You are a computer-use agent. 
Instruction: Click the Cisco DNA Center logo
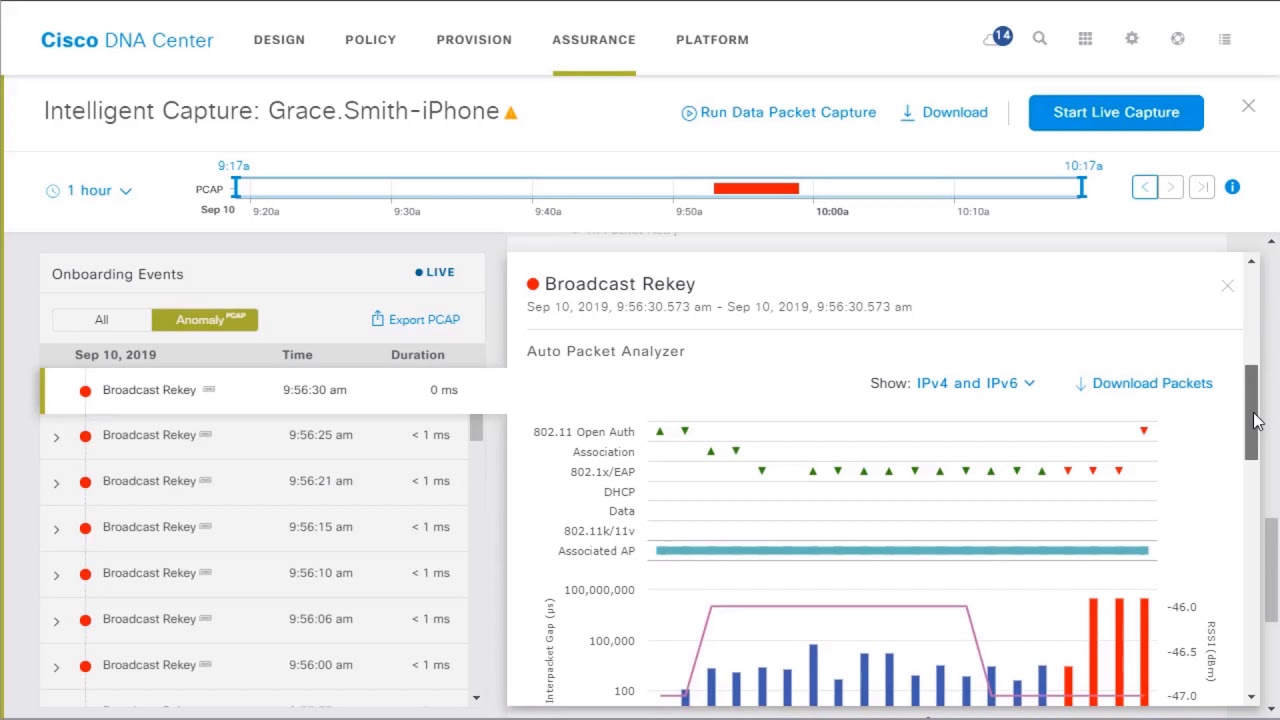(127, 40)
